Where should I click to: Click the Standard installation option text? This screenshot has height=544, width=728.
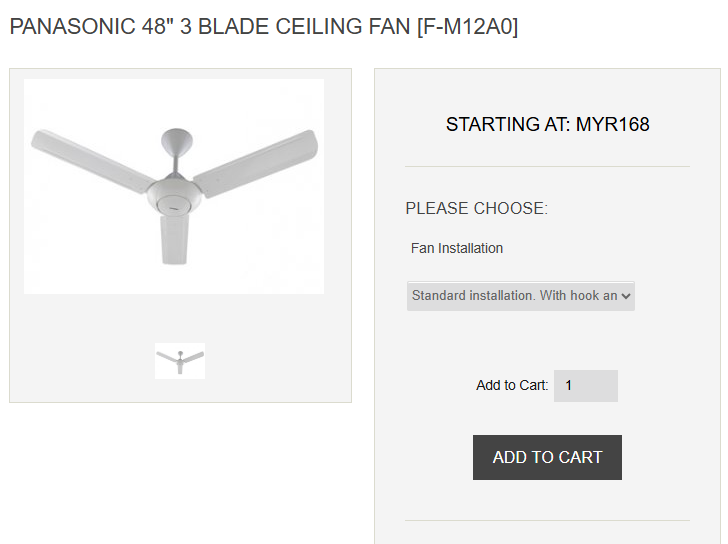tap(514, 296)
